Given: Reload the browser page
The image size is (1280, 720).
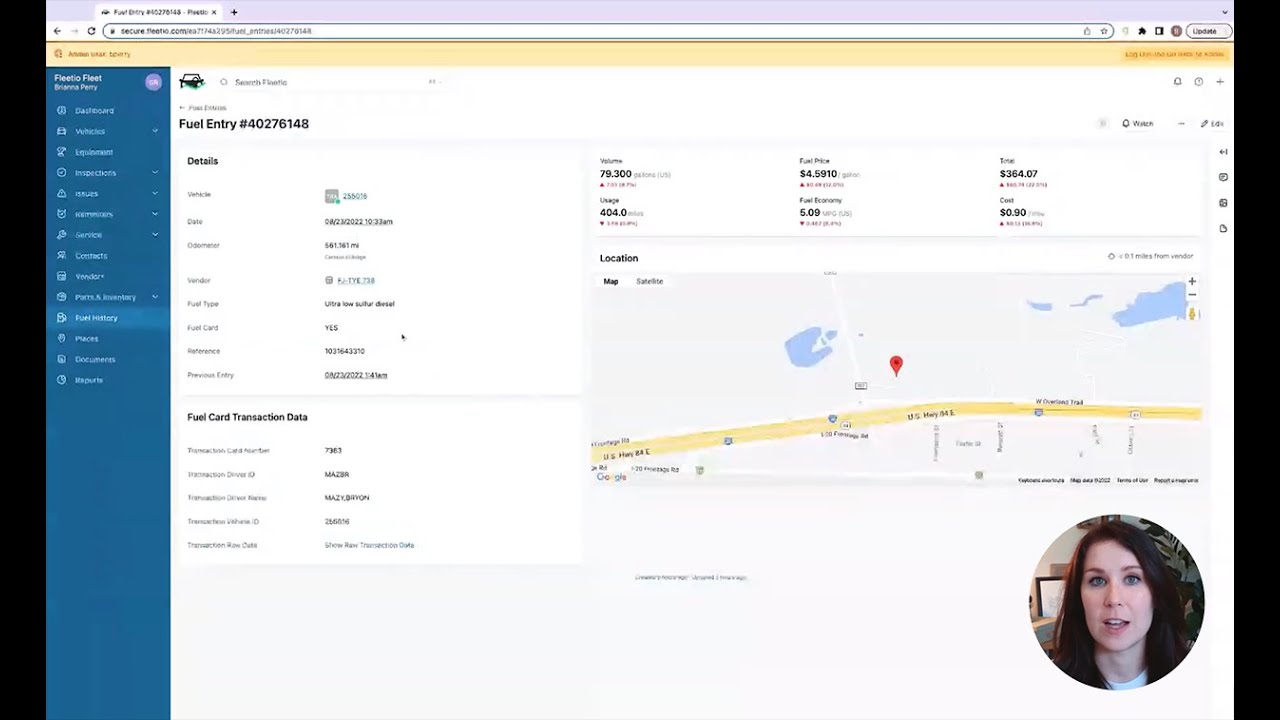Looking at the screenshot, I should (91, 31).
